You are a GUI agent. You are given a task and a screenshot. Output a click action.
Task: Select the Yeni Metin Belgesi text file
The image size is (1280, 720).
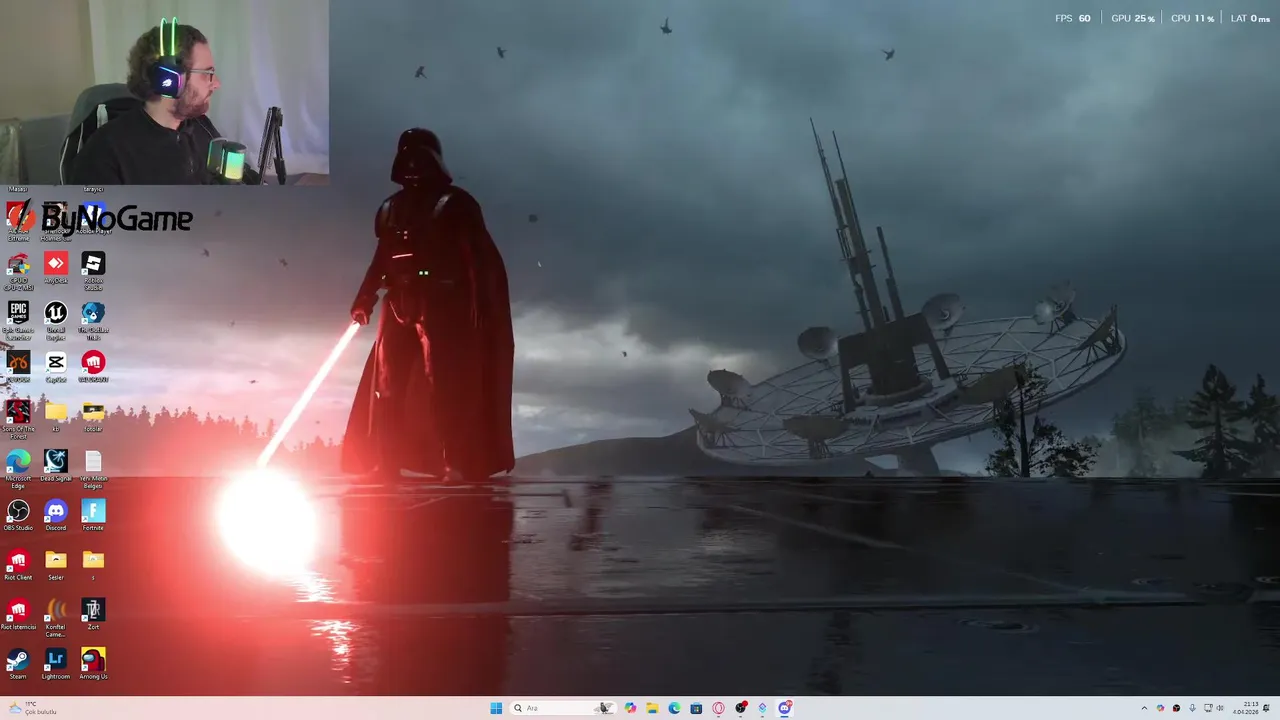pyautogui.click(x=93, y=468)
